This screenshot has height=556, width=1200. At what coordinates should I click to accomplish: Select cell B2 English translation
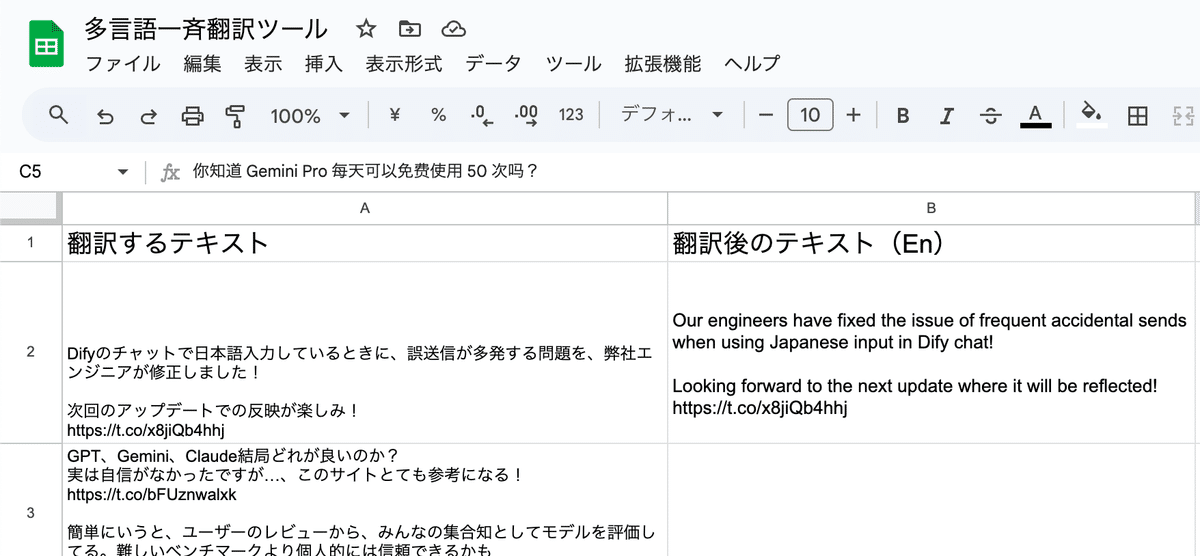tap(931, 352)
